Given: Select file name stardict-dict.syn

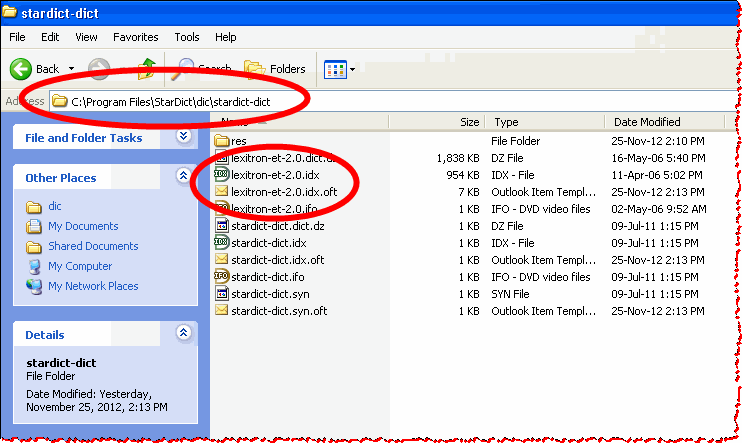Looking at the screenshot, I should (271, 294).
